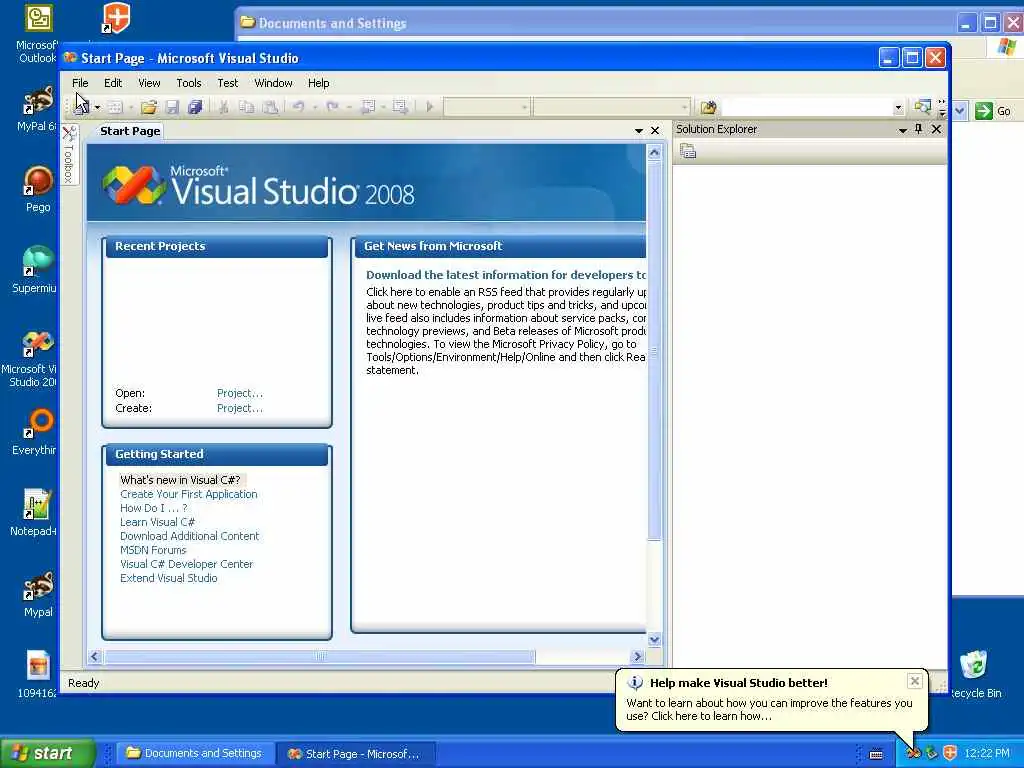Click the horizontal scrollbar right arrow

coord(638,656)
